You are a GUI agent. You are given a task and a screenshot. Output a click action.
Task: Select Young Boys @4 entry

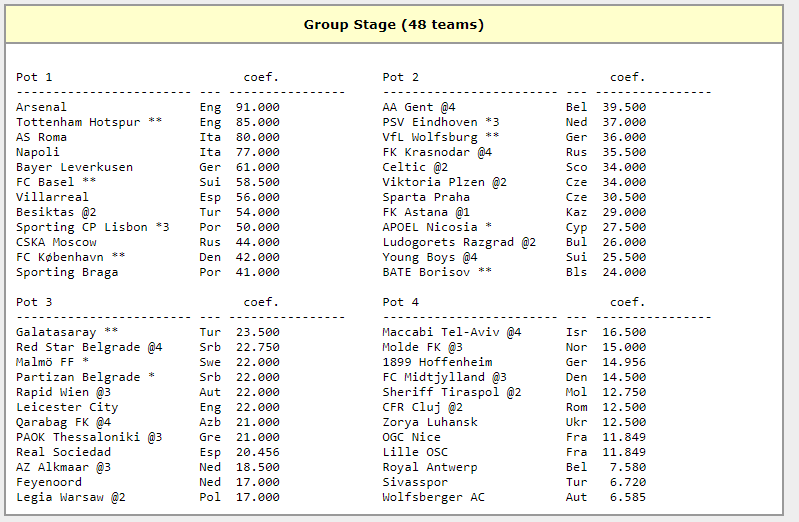pos(430,257)
